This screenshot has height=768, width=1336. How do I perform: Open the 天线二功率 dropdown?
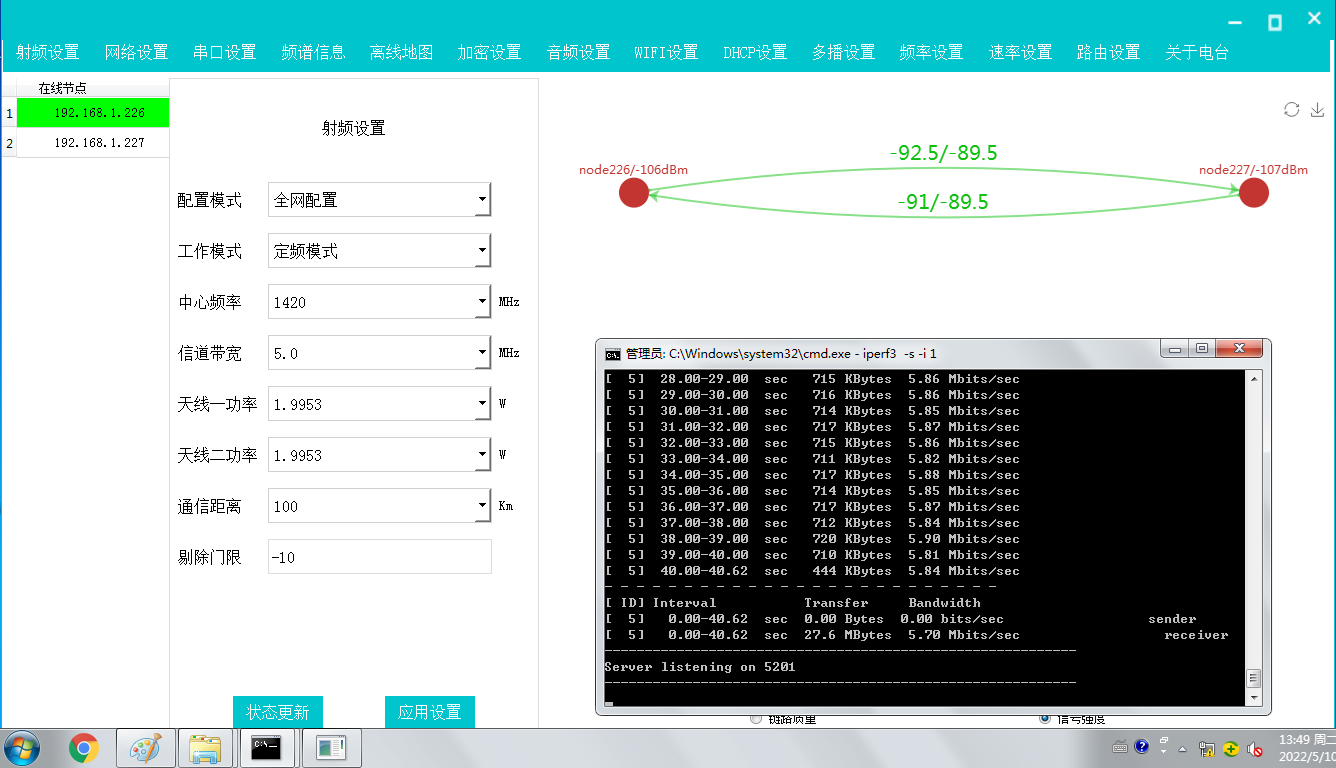(x=482, y=454)
